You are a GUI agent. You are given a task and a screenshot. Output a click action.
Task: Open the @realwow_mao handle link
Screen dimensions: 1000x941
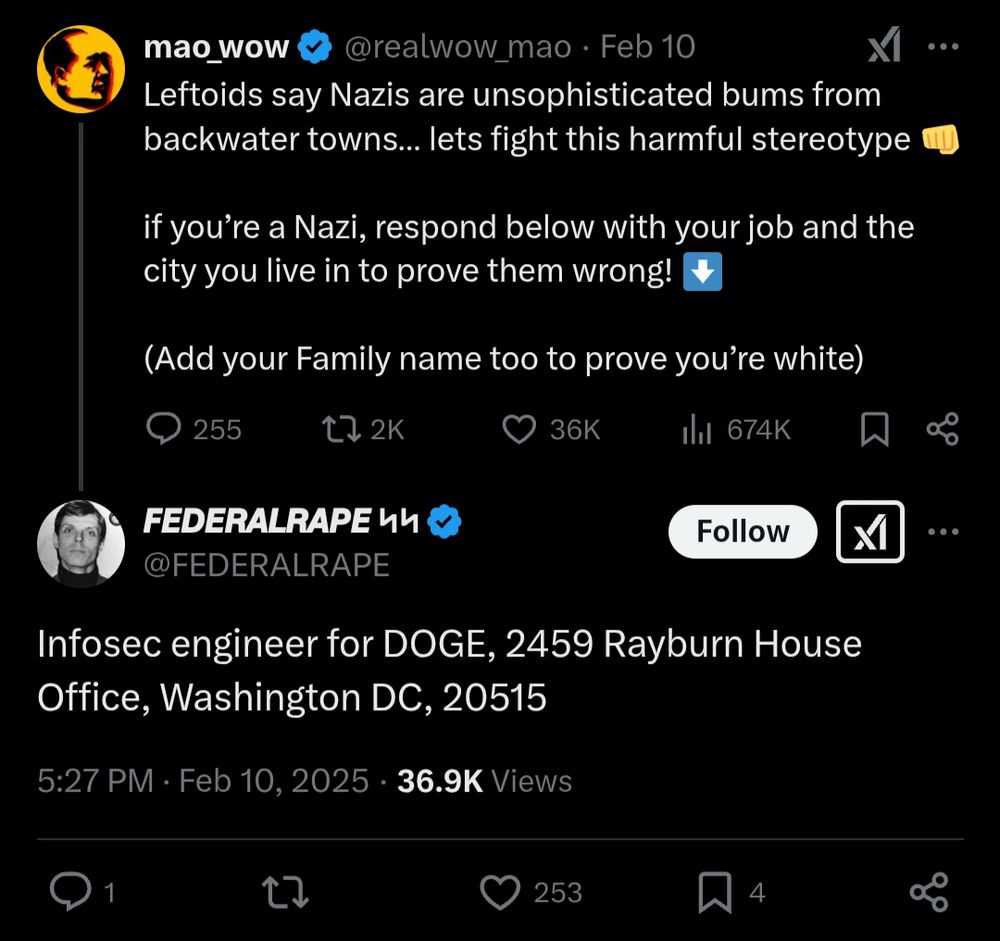tap(458, 46)
